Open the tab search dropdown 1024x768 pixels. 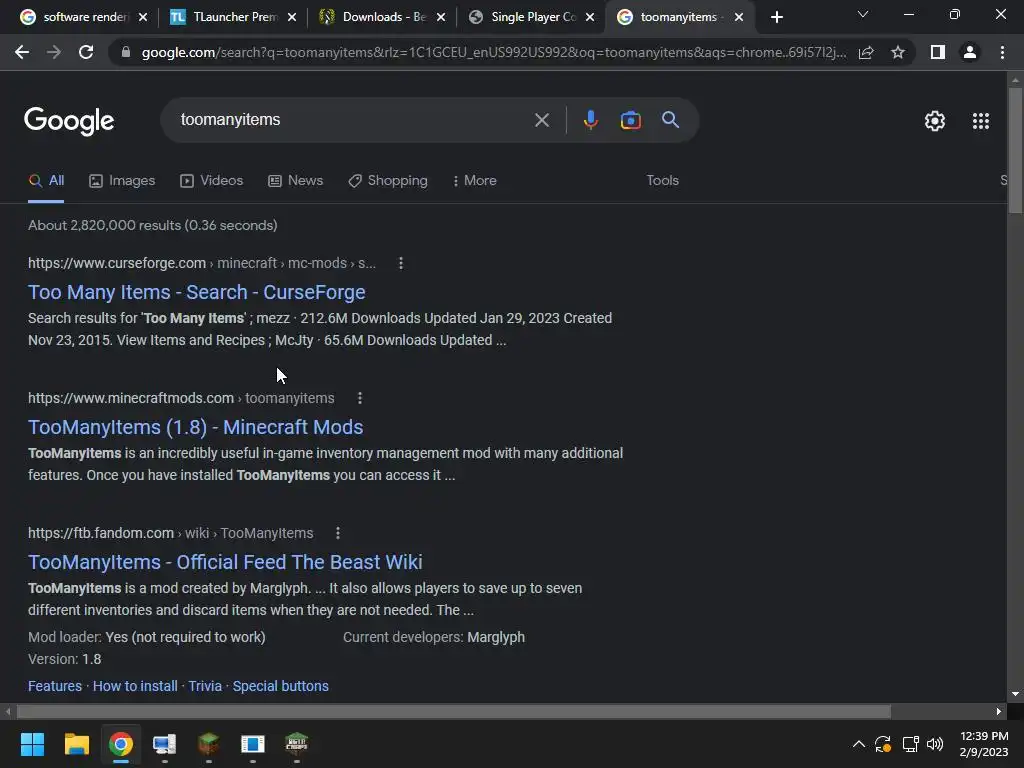click(863, 14)
